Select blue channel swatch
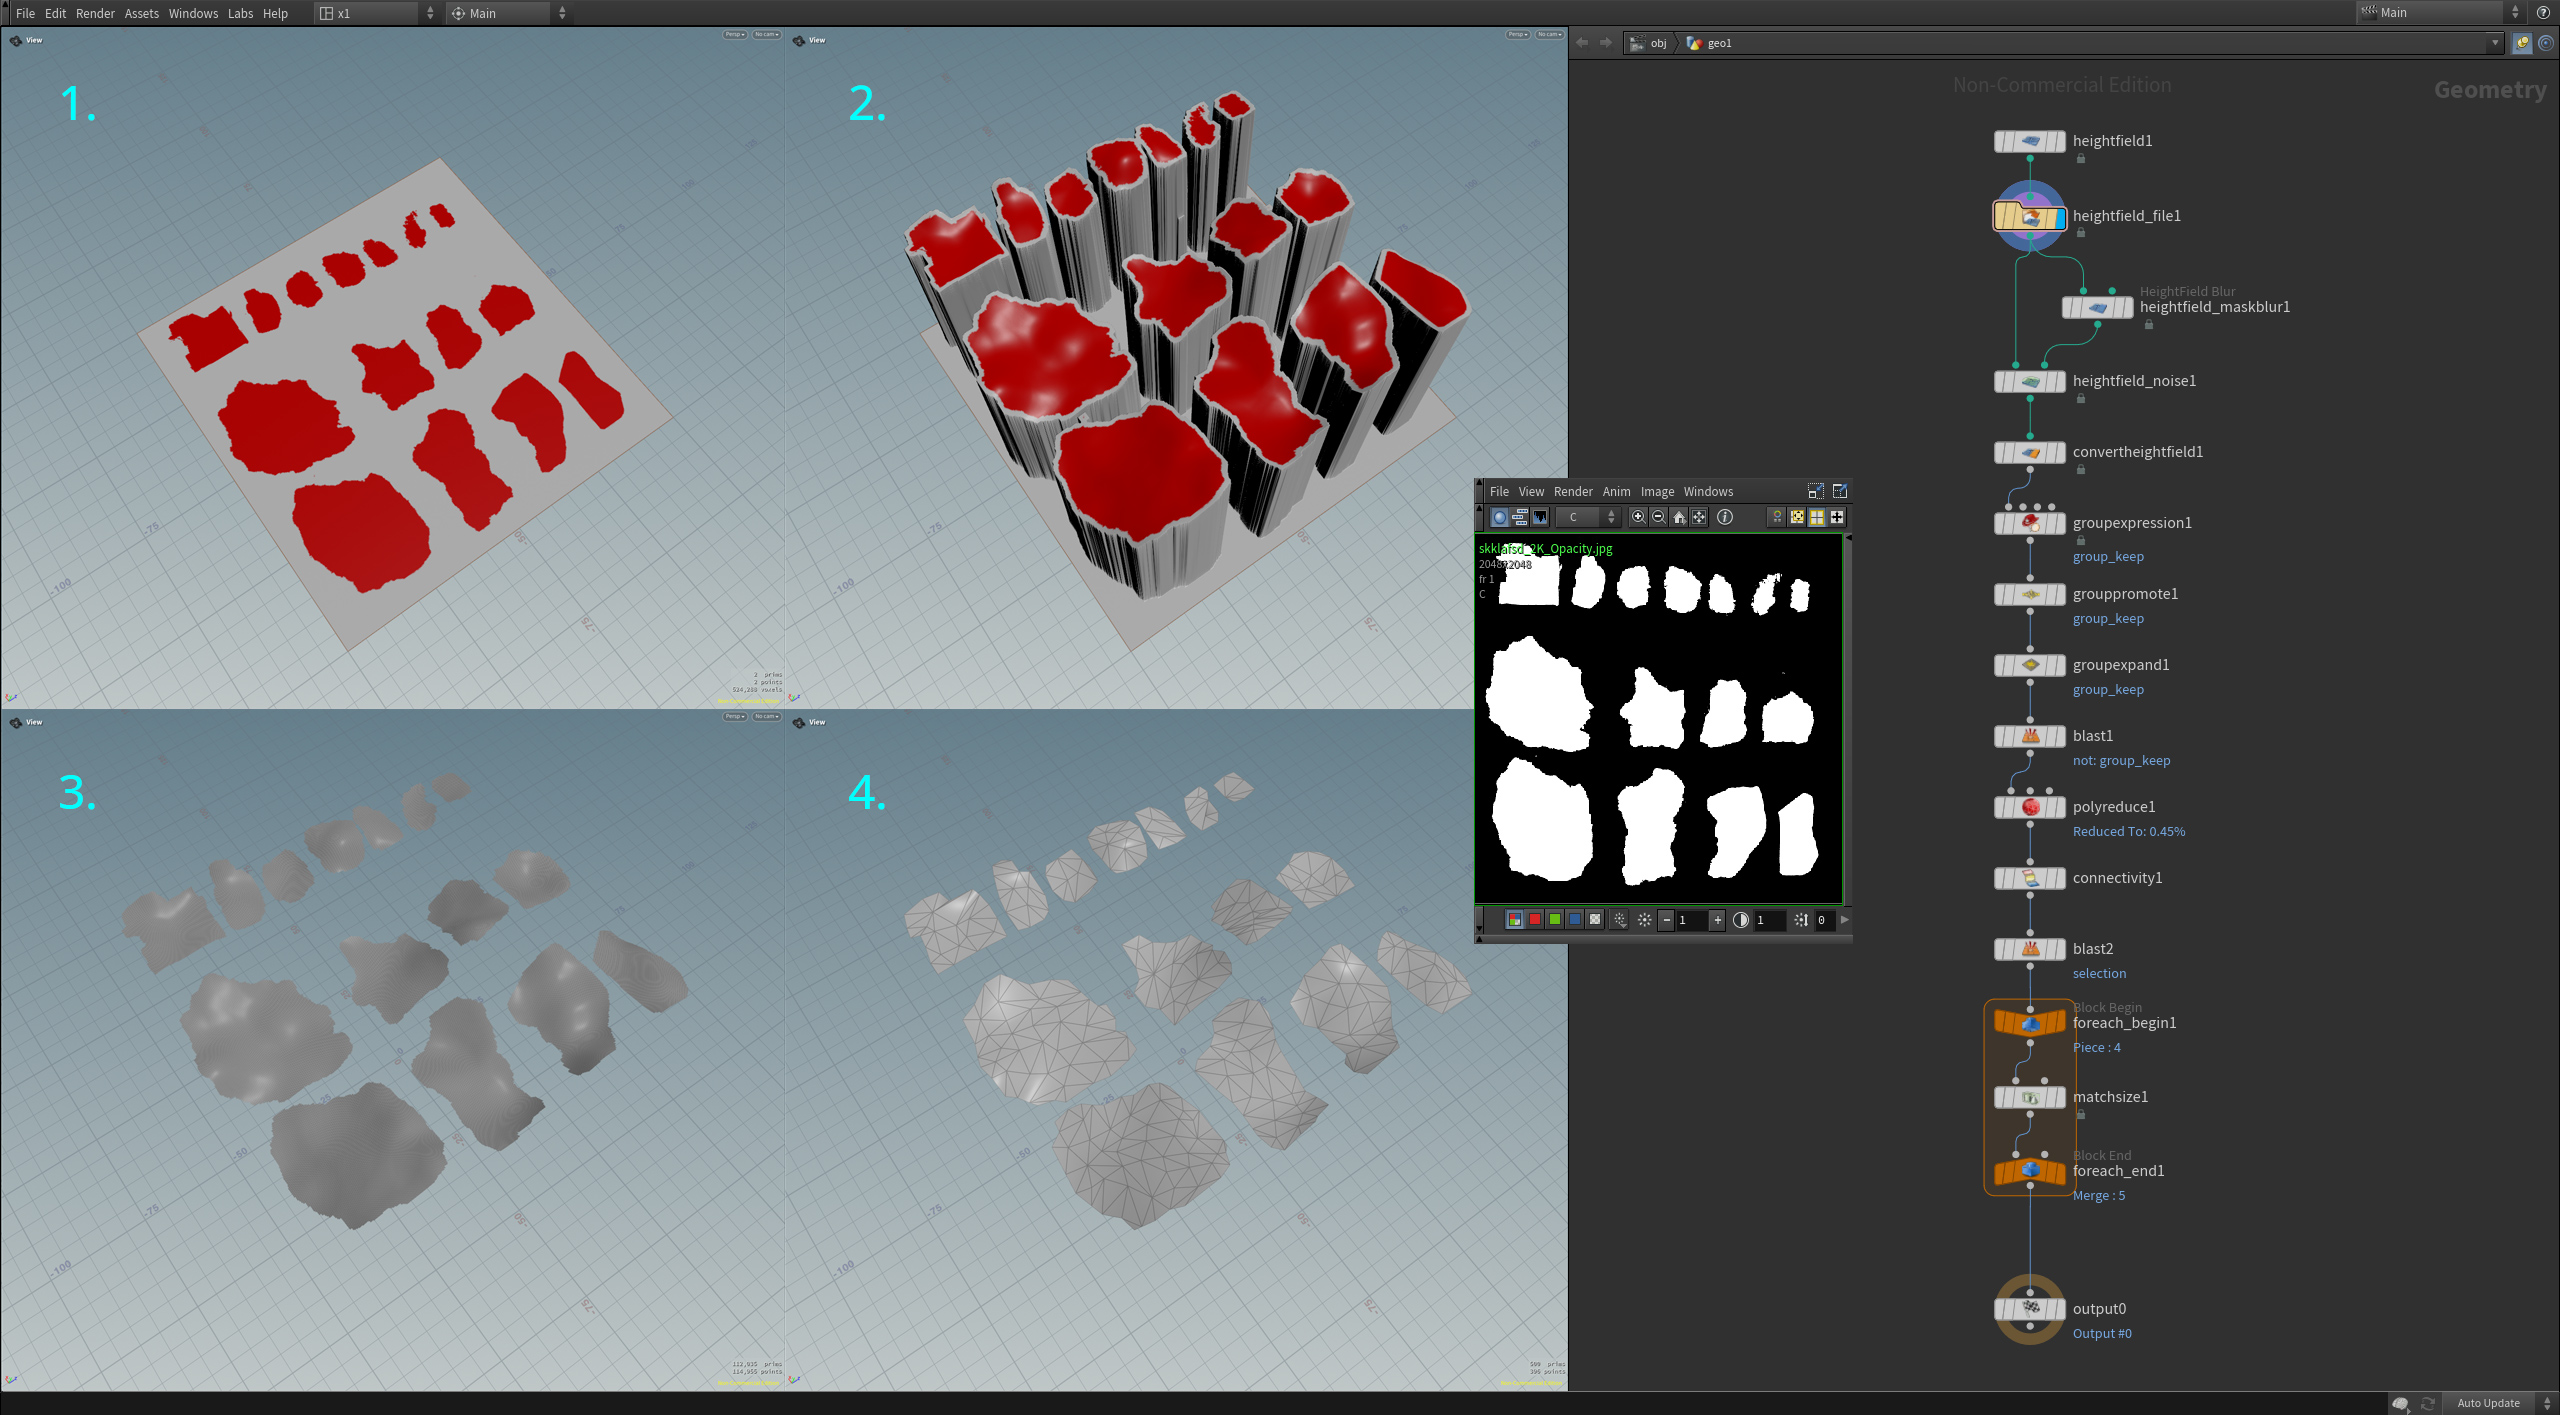 point(1575,920)
